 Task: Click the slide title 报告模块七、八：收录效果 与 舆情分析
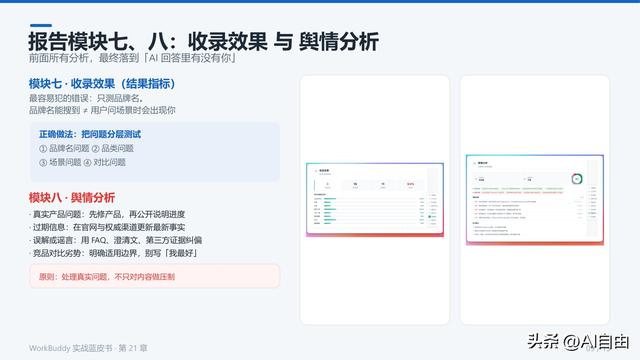[x=204, y=41]
